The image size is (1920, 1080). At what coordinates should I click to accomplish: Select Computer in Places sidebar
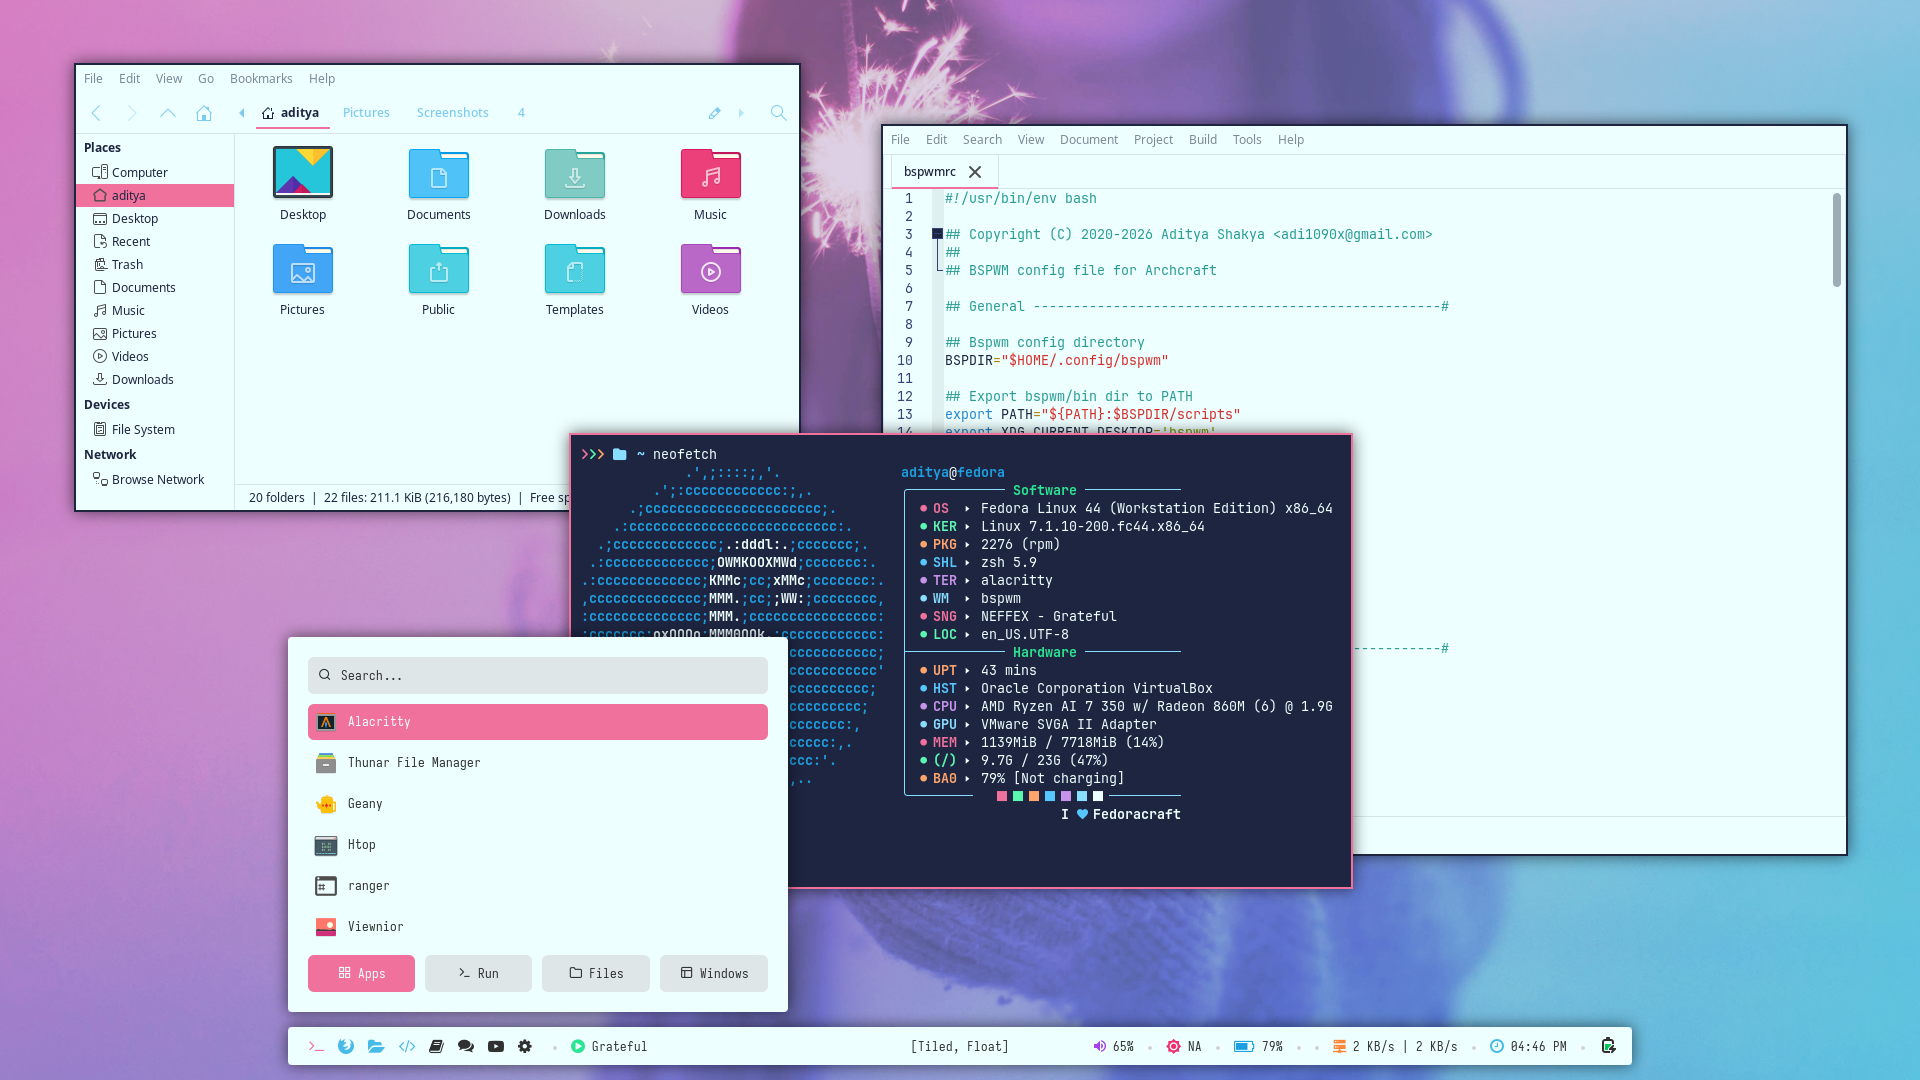point(155,172)
